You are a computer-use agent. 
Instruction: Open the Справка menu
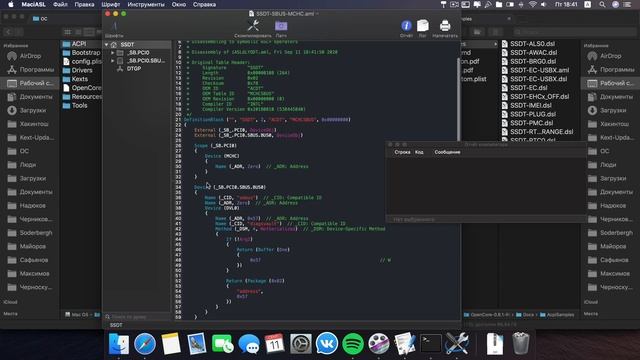[x=204, y=4]
